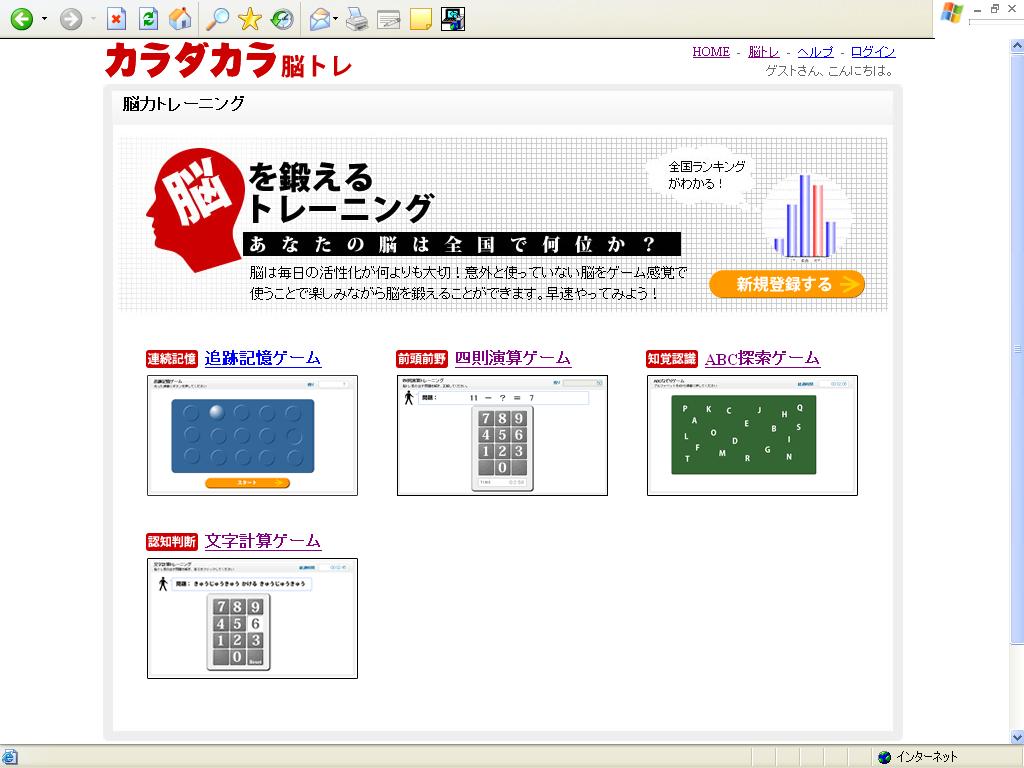Click the 全国ランキングがわかる！ speech bubble

tap(704, 175)
